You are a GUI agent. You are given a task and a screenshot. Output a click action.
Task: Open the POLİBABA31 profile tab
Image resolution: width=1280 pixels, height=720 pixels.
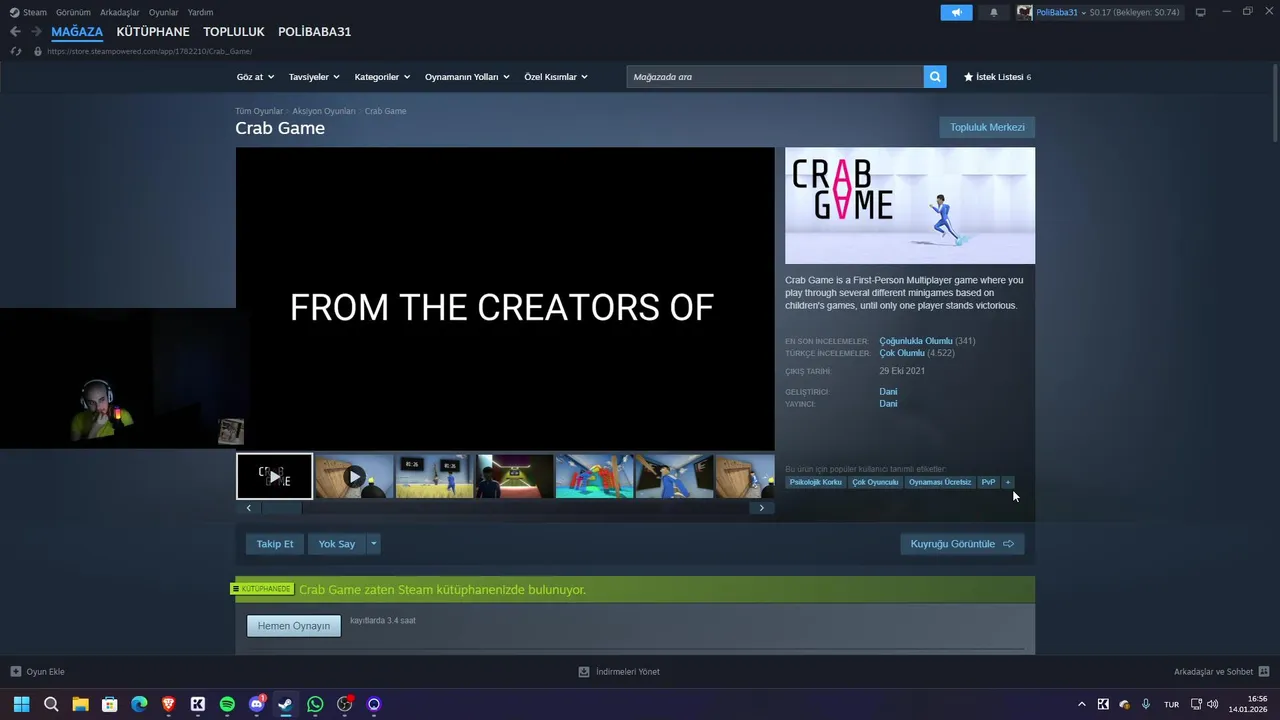click(314, 32)
